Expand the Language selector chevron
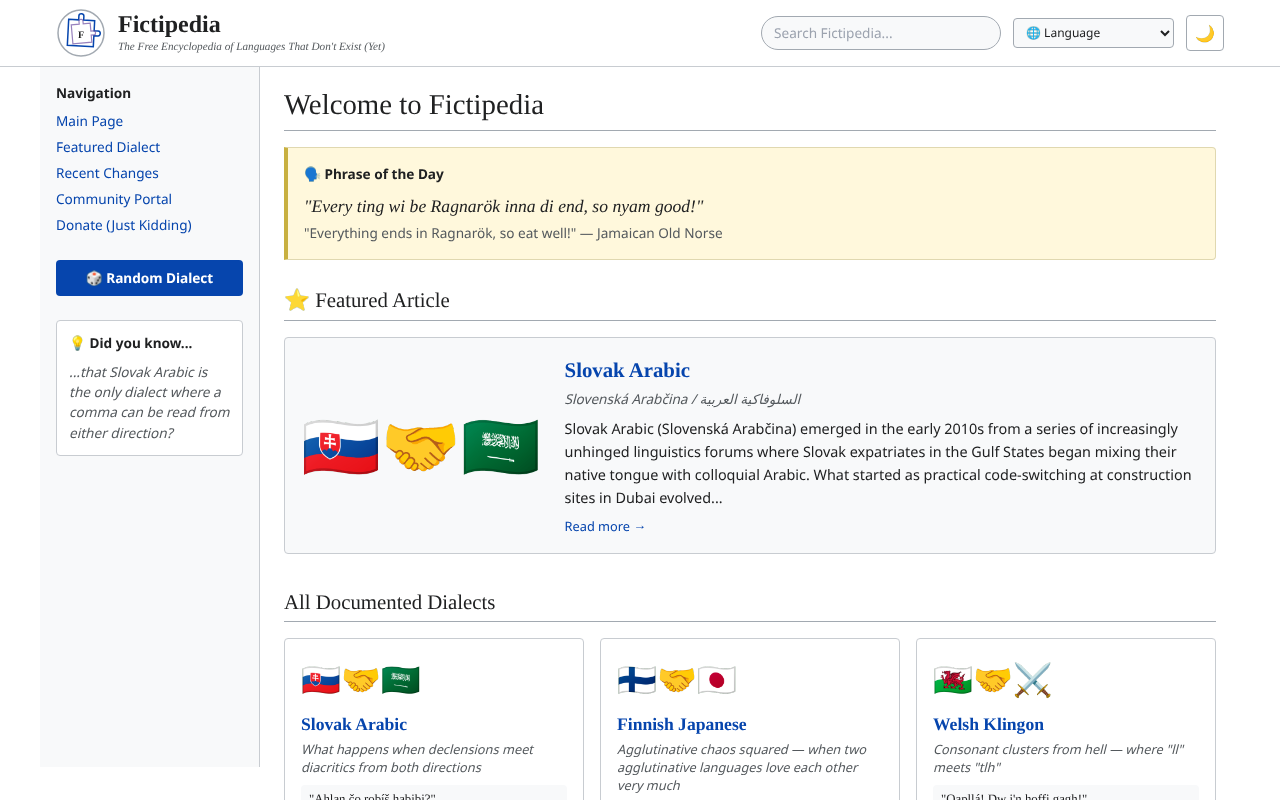 tap(1165, 32)
